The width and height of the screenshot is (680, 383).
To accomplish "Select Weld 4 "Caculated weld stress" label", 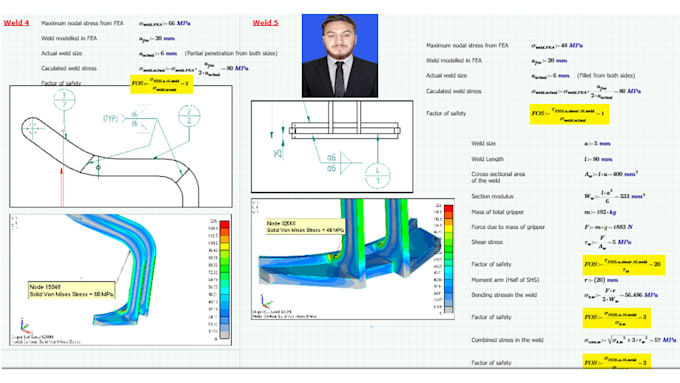I will click(x=69, y=69).
